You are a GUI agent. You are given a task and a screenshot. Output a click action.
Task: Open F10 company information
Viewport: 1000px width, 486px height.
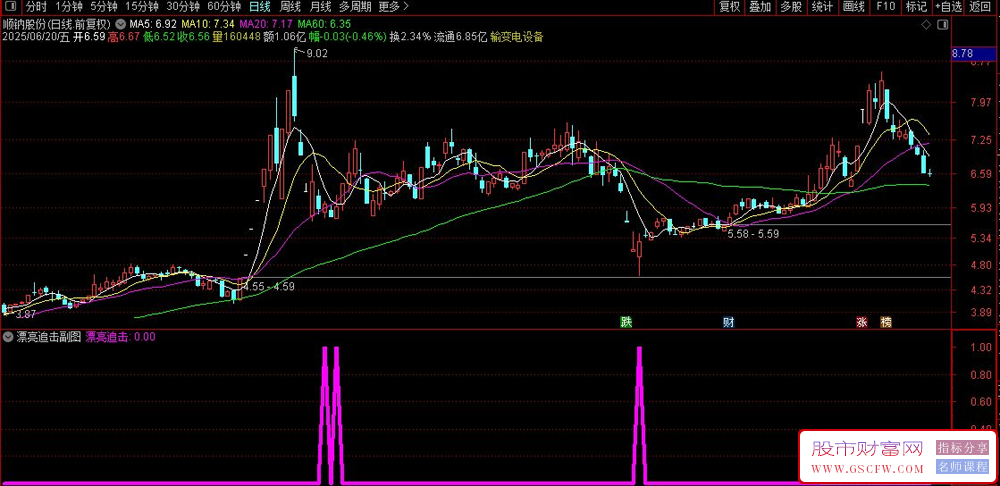click(885, 6)
